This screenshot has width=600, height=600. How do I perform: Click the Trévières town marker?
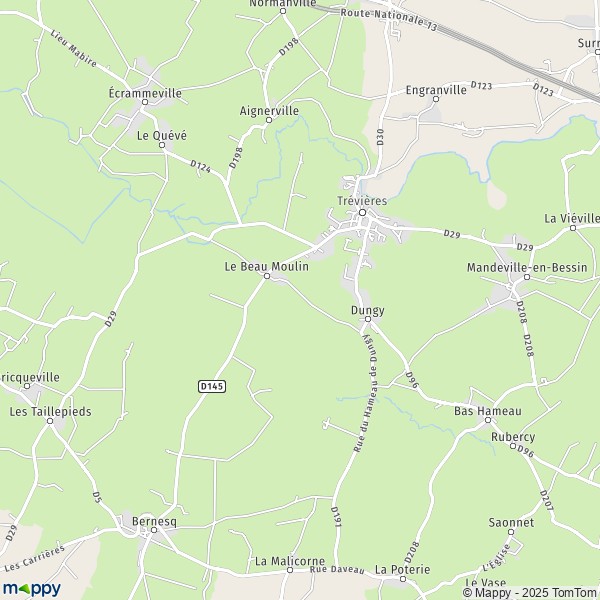(362, 212)
